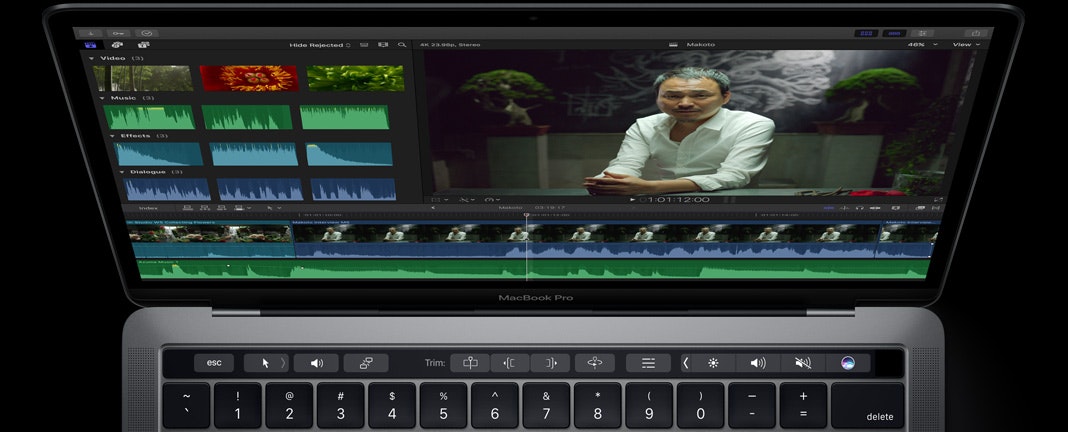Screen dimensions: 1068x432
Task: Tap the Siri button on Touch Bar
Action: click(x=847, y=363)
